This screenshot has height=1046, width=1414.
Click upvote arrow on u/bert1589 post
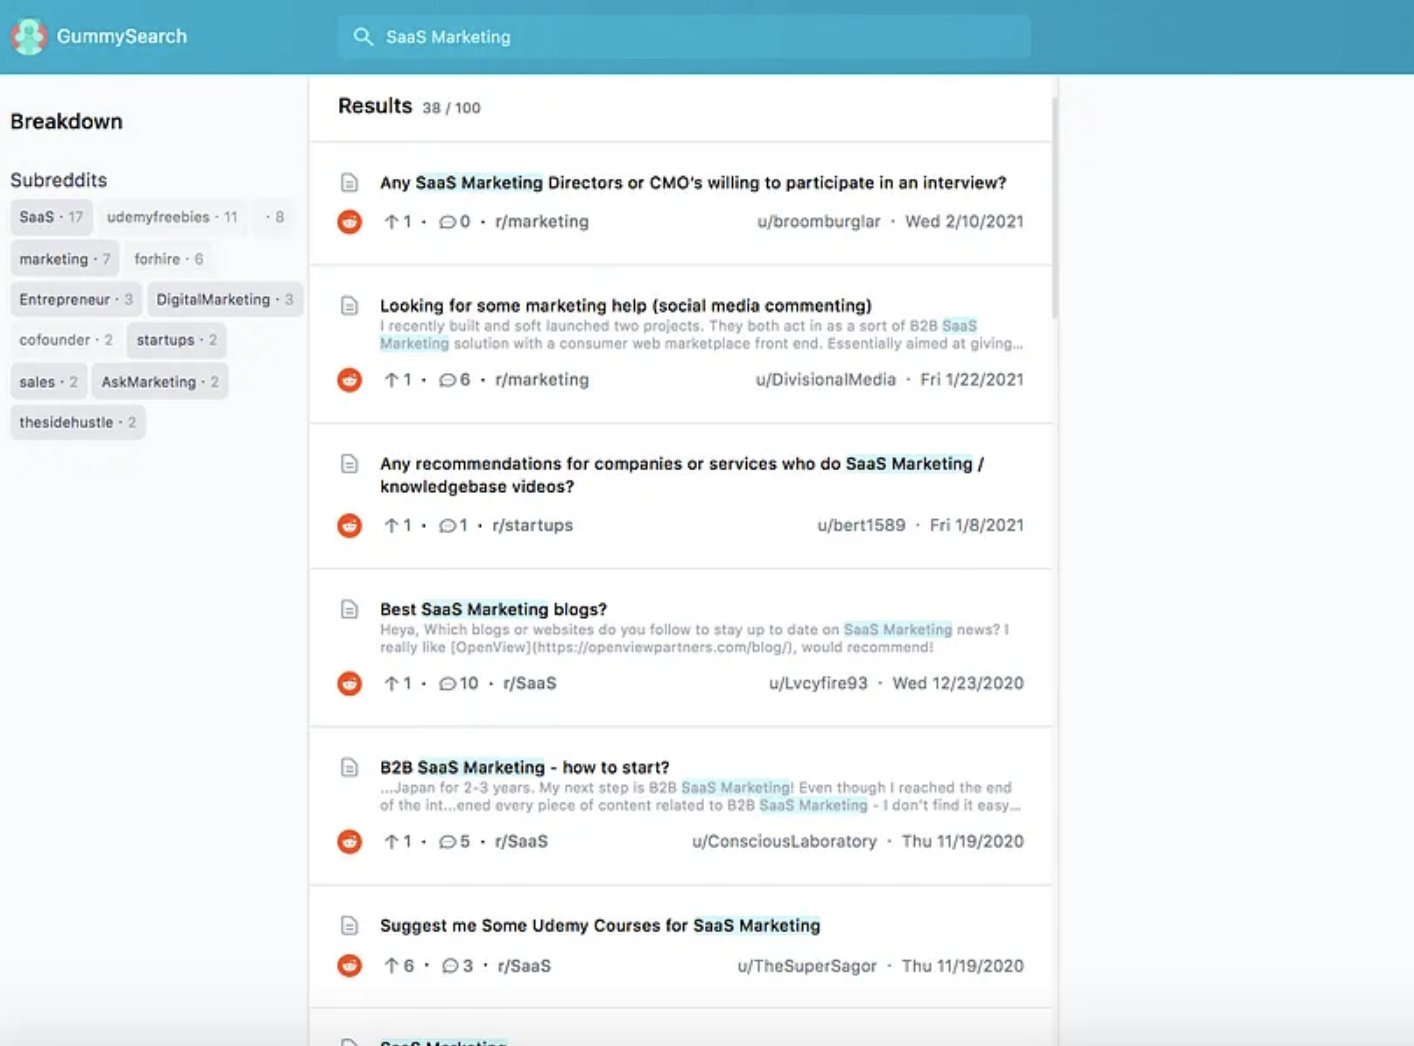tap(391, 525)
